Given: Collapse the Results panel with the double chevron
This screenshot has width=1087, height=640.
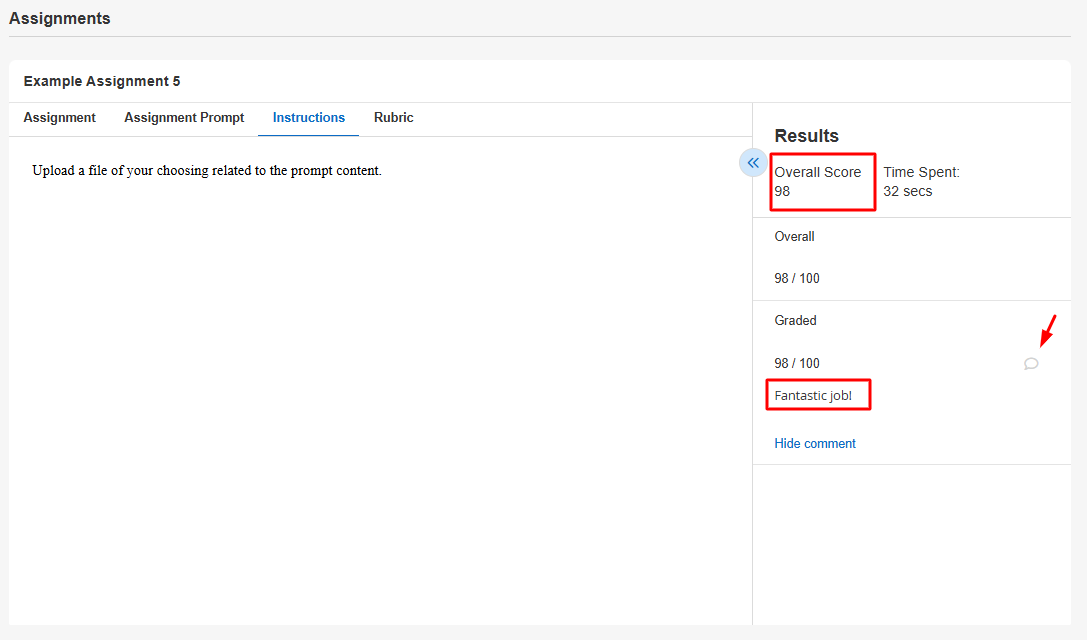Looking at the screenshot, I should (753, 163).
